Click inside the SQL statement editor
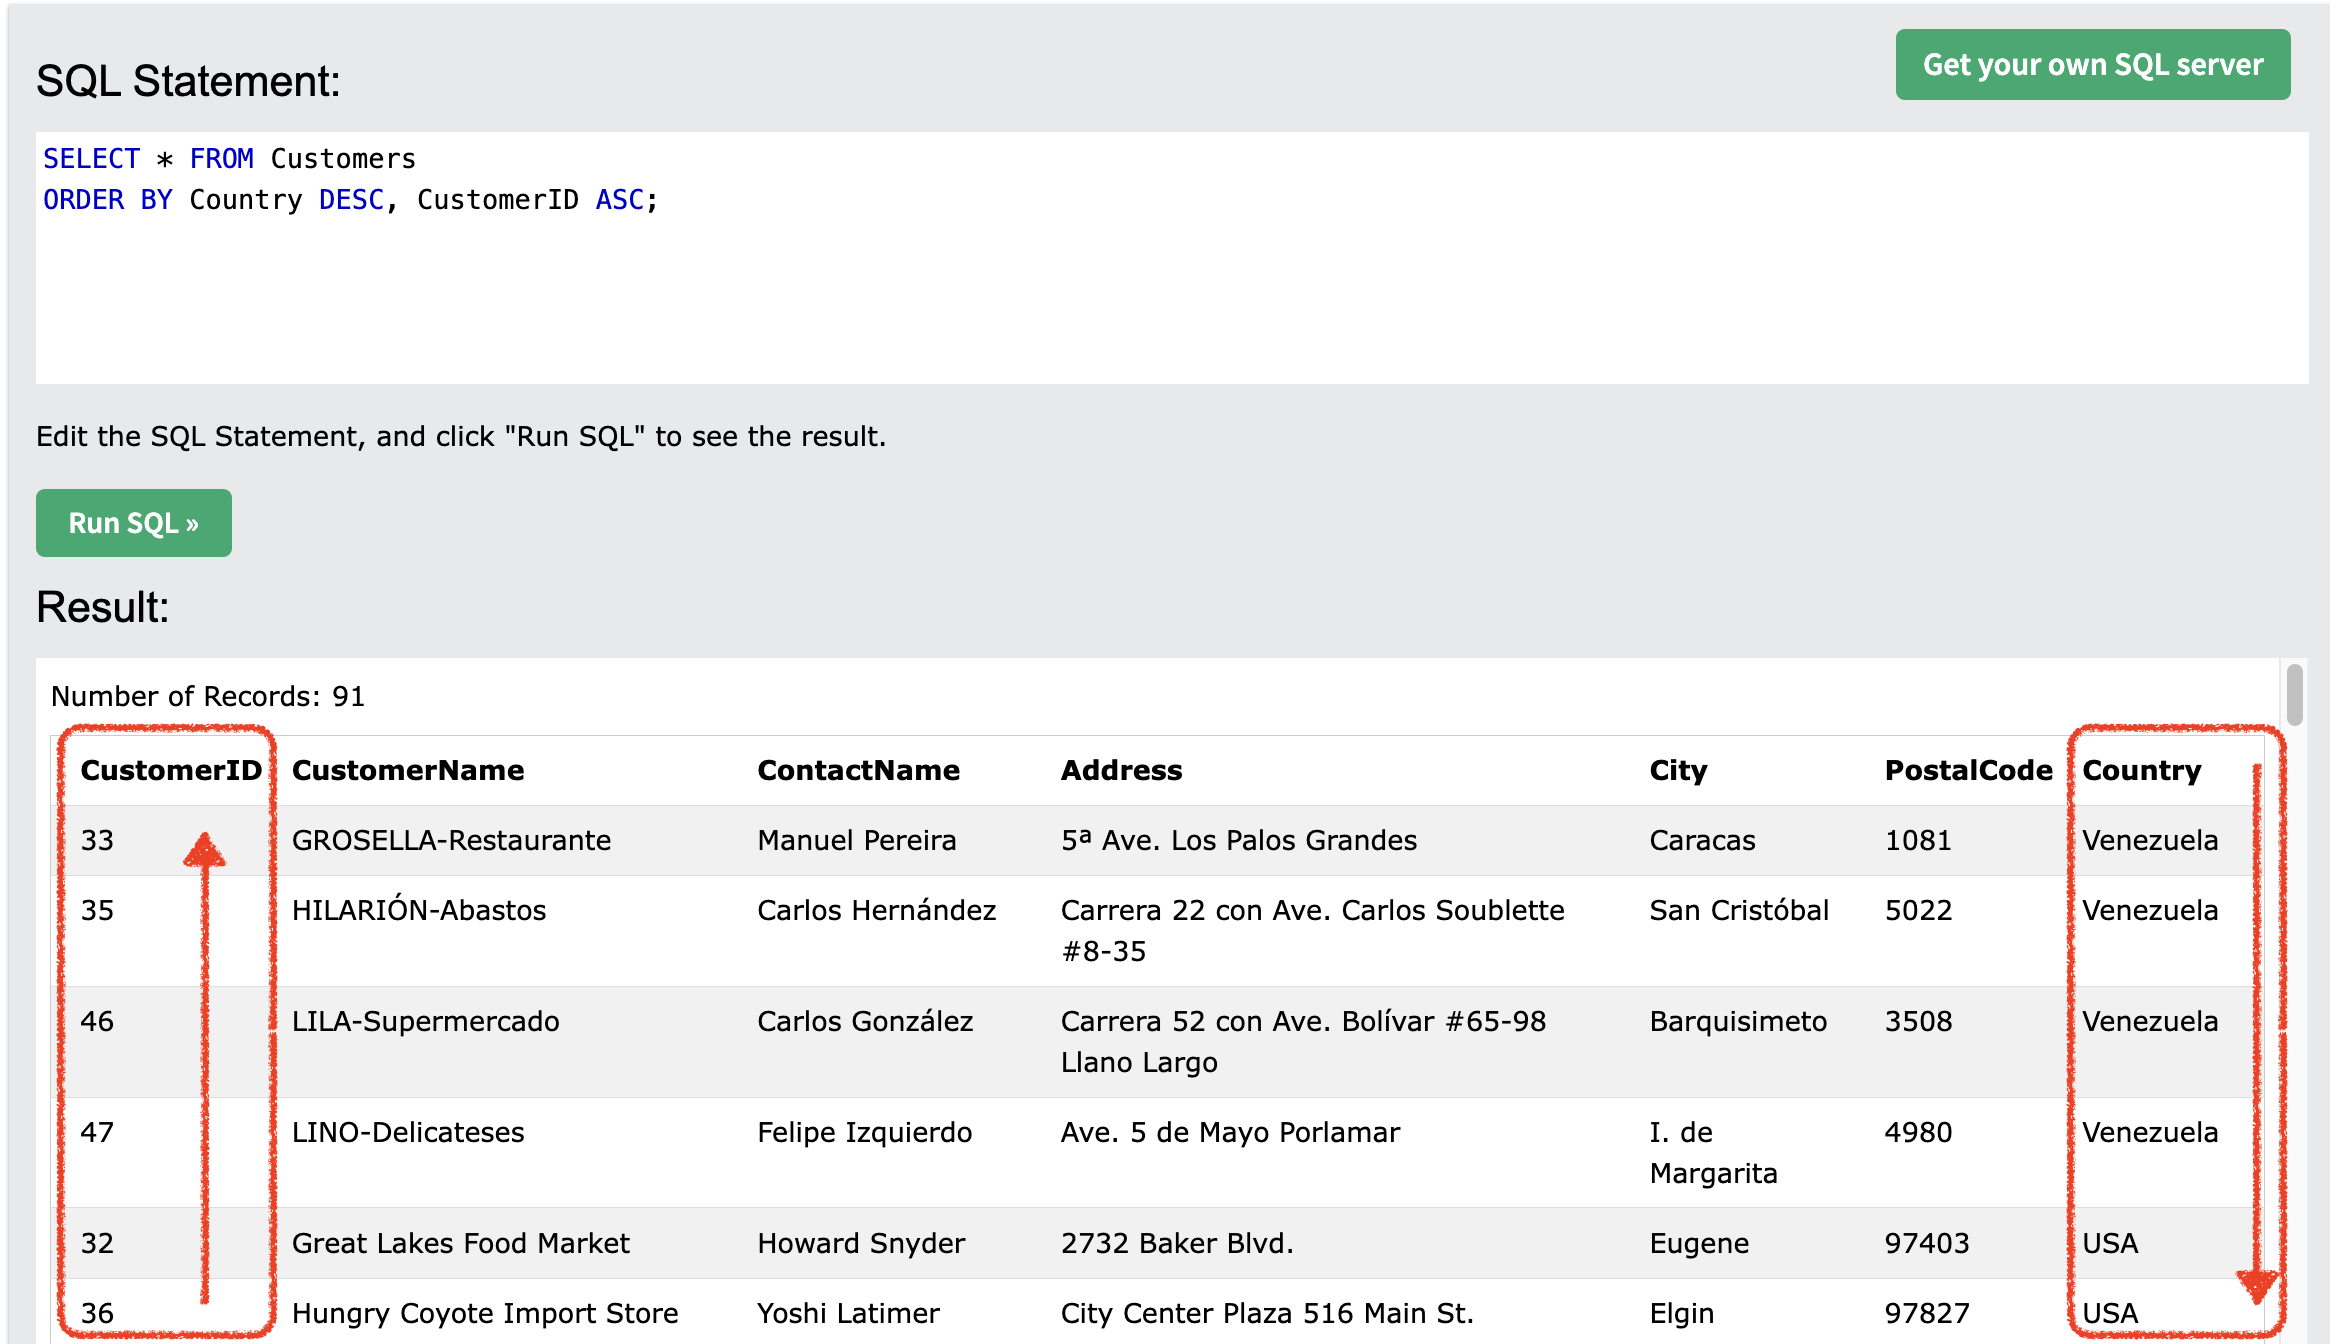Image resolution: width=2330 pixels, height=1344 pixels. pyautogui.click(x=1170, y=290)
